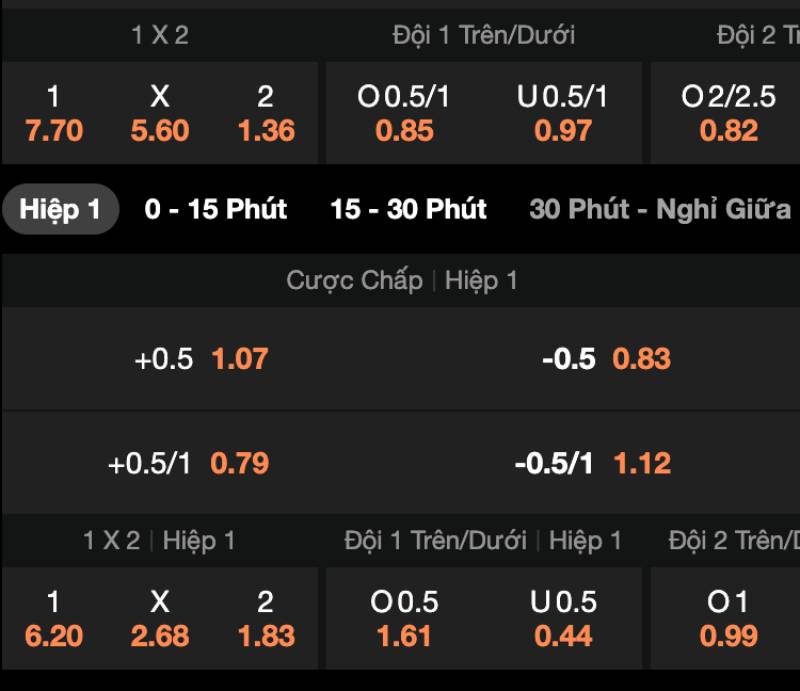Image resolution: width=800 pixels, height=691 pixels.
Task: Select Đội 1 under U 0.5/1 at 0.97
Action: 562,114
